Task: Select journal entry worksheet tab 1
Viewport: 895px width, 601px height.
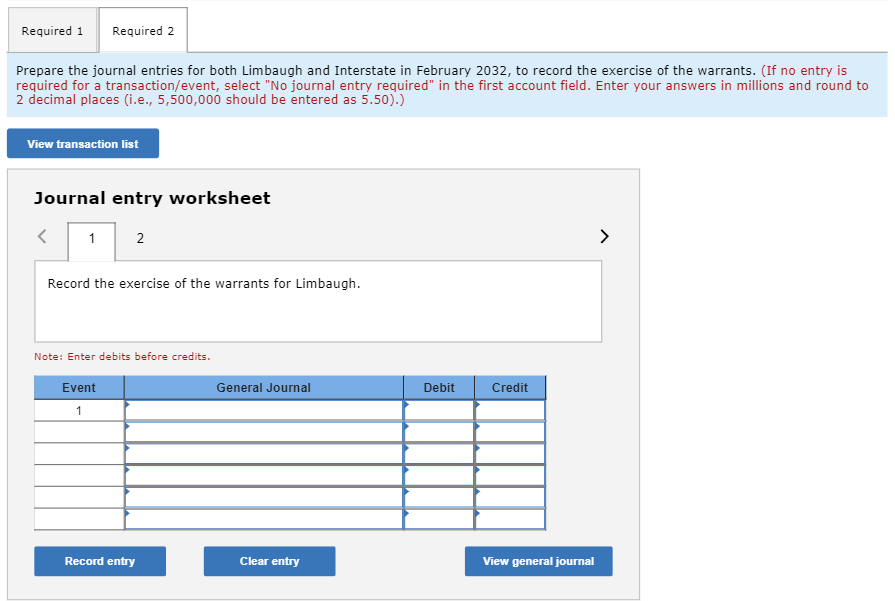Action: pos(91,239)
